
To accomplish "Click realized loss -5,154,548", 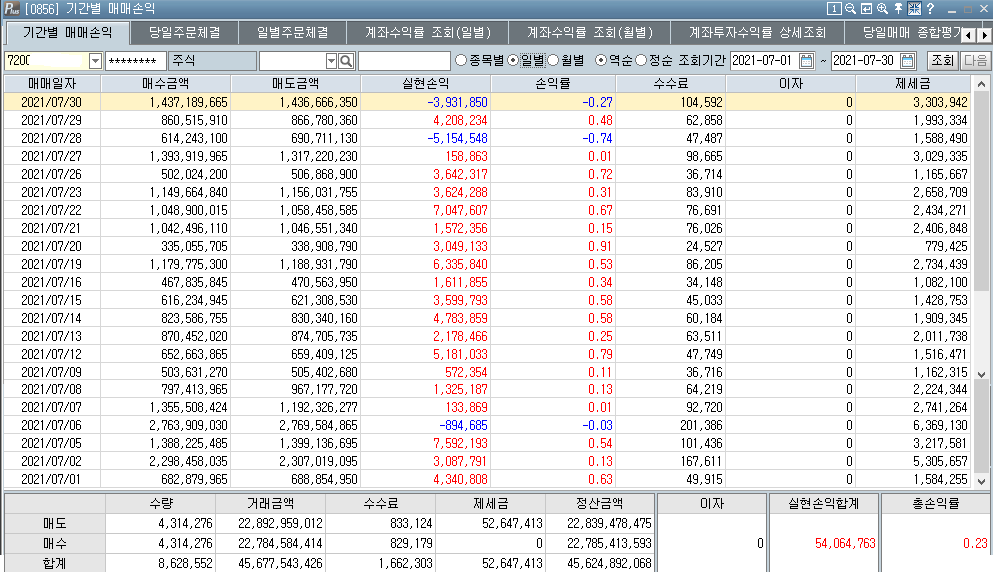I will [x=457, y=138].
